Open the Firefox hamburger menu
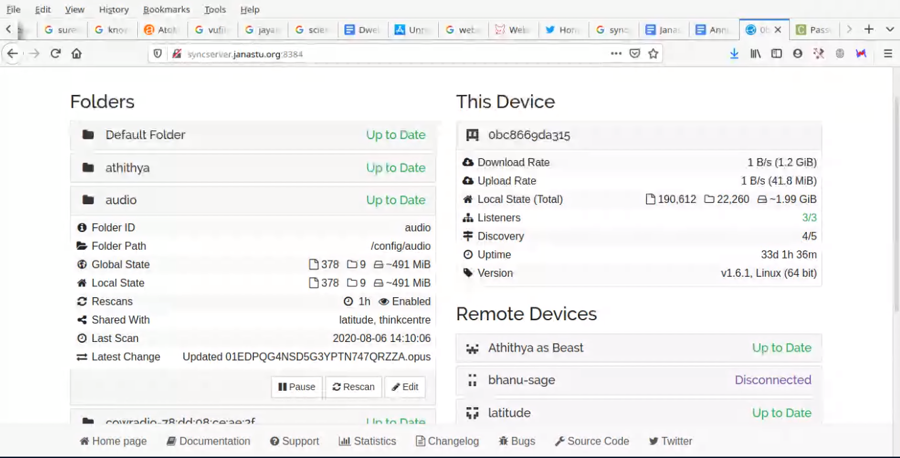Viewport: 900px width, 458px height. tap(887, 53)
